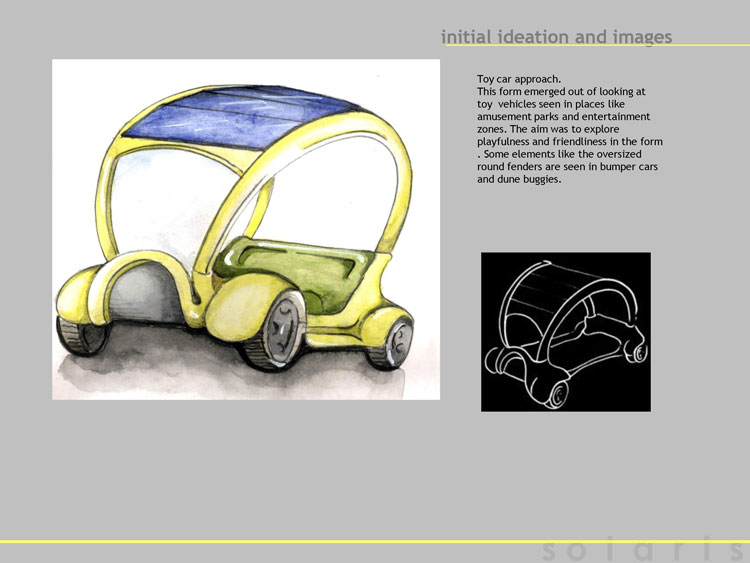Click the front wheel in the white outline sketch

[x=557, y=395]
